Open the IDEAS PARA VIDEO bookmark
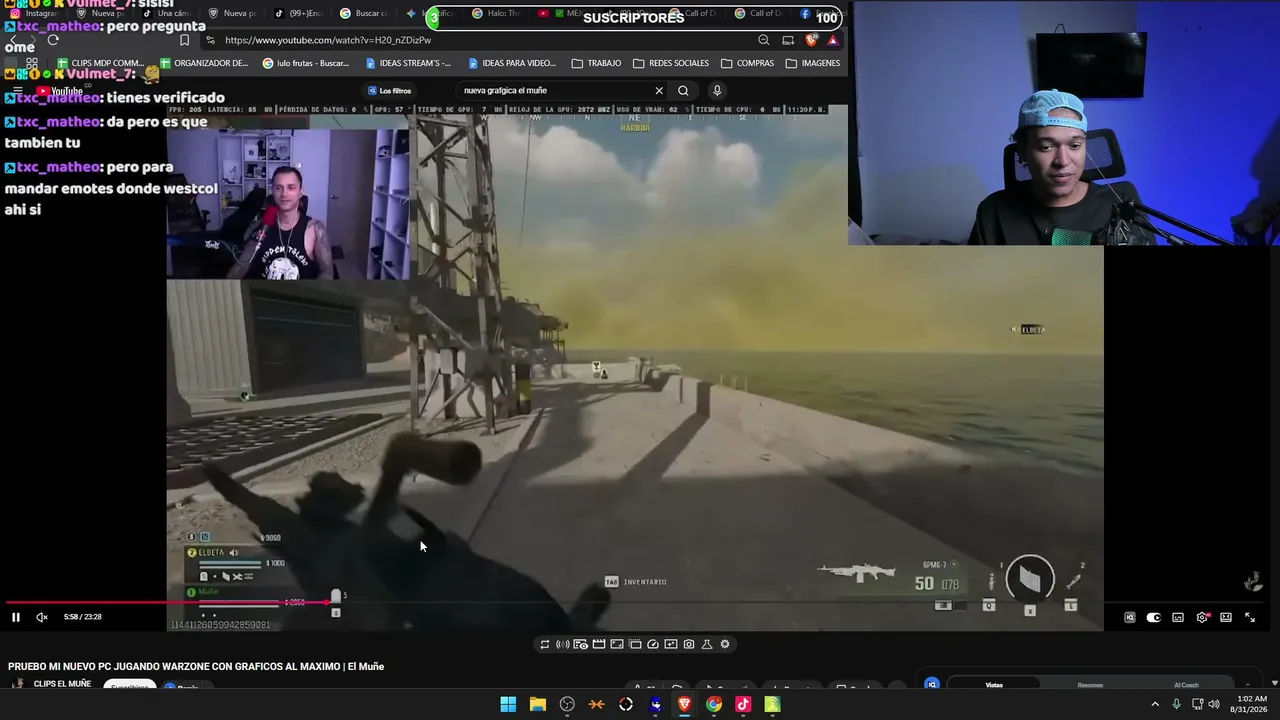 (511, 63)
